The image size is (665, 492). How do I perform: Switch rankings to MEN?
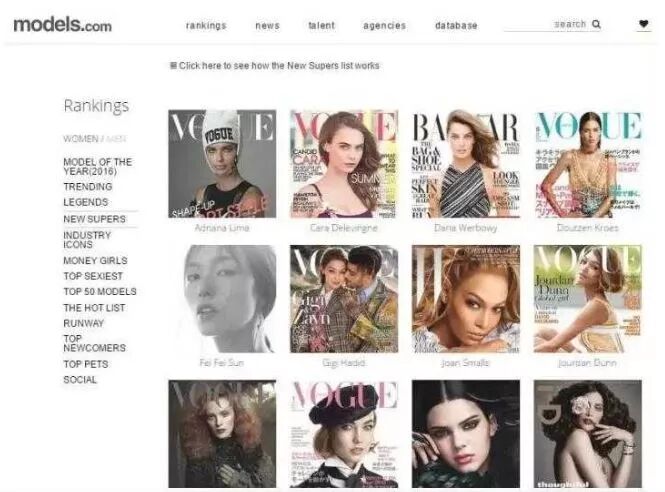point(116,139)
